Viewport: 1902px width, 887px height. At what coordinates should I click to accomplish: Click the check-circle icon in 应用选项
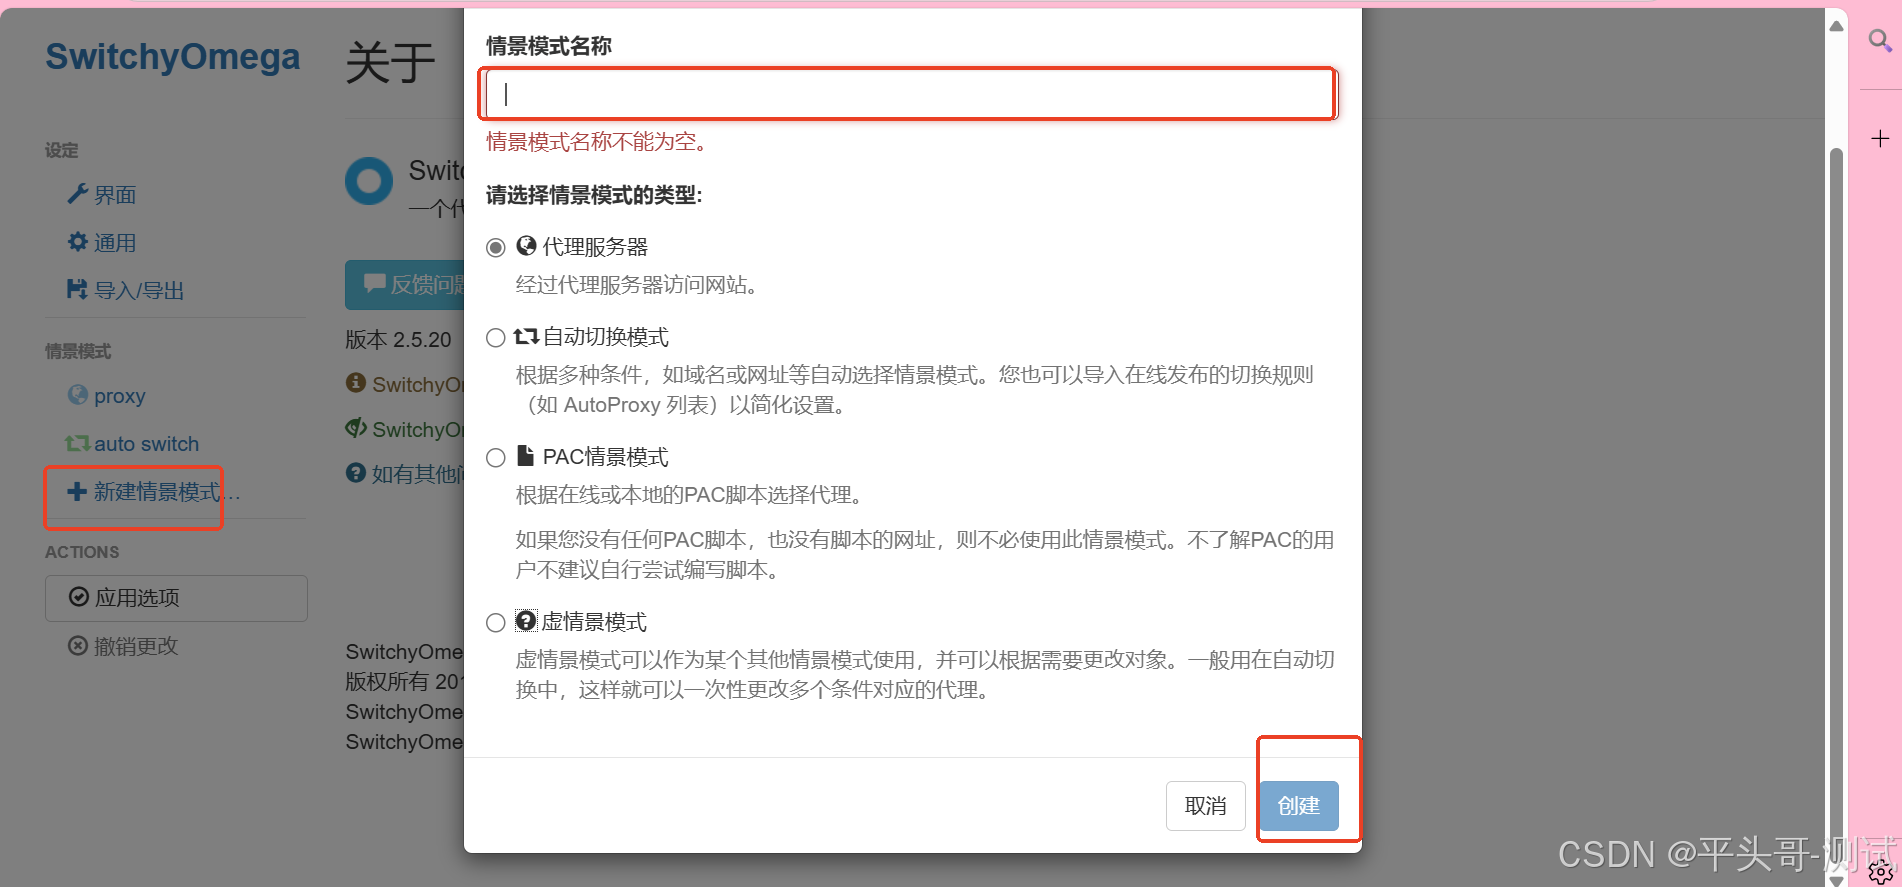(79, 597)
